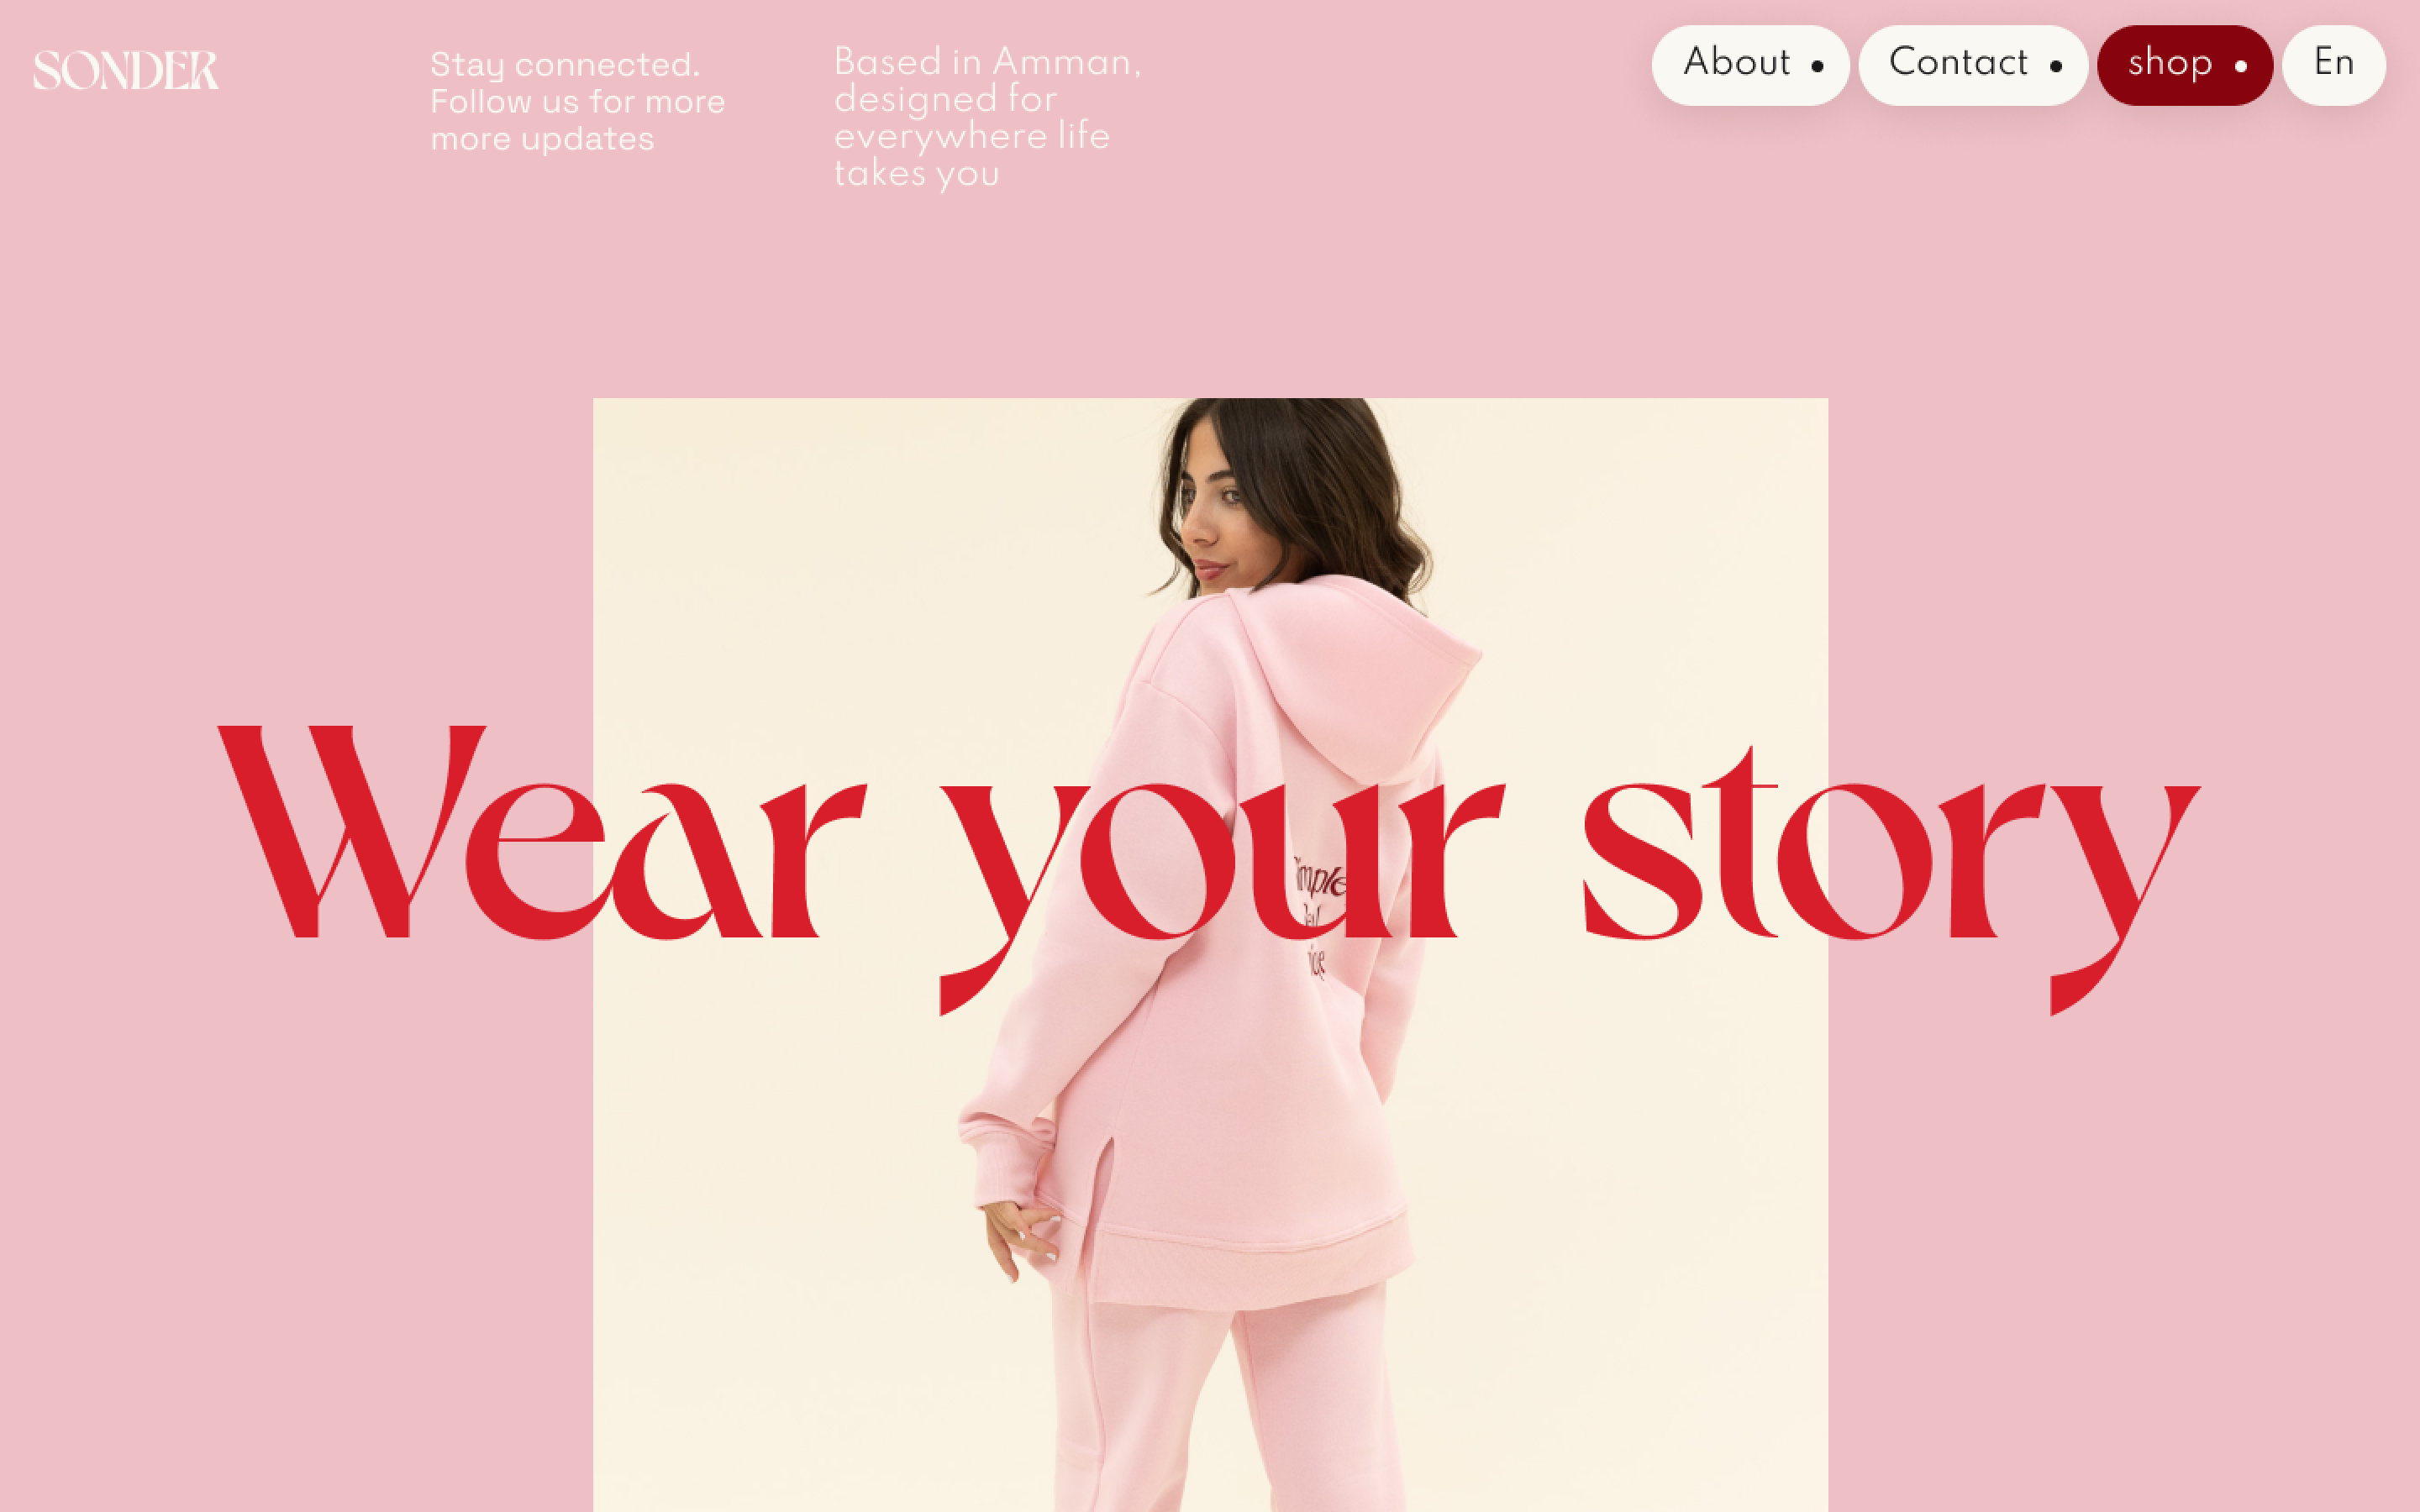Click the white dot inside shop button
The width and height of the screenshot is (2420, 1512).
[2241, 67]
